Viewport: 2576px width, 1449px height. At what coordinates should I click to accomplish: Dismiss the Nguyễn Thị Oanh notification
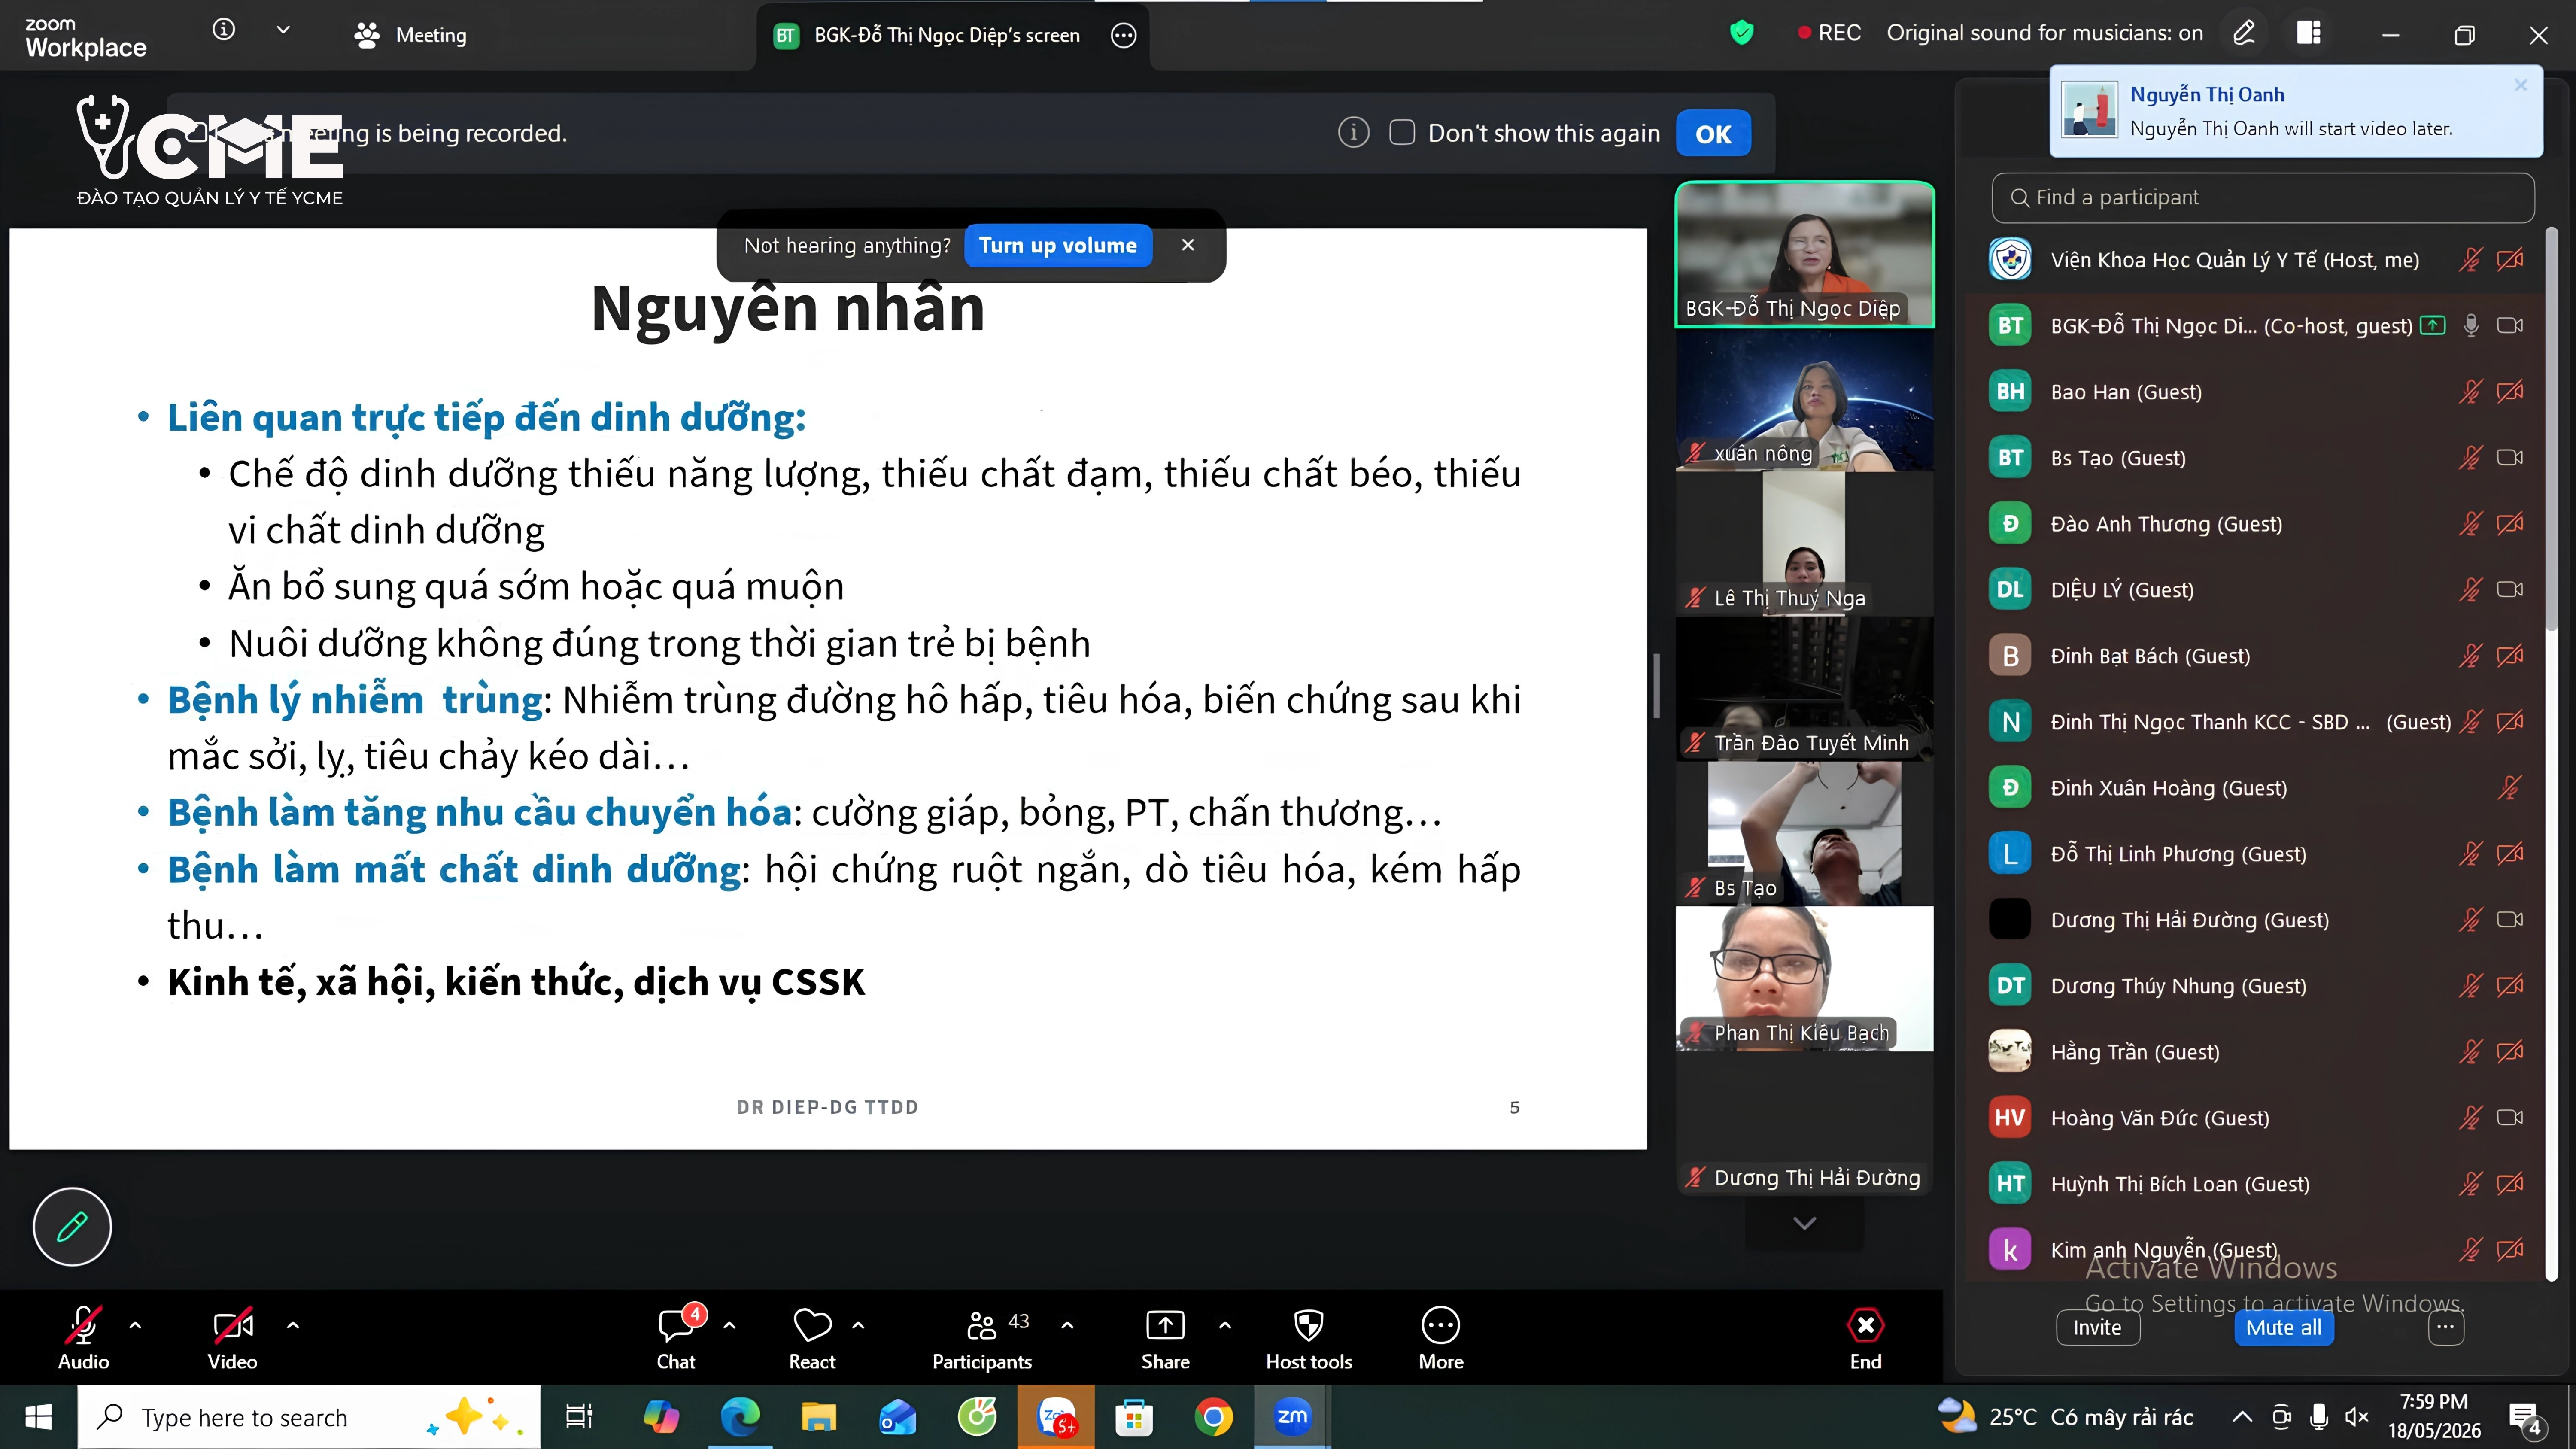coord(2521,85)
